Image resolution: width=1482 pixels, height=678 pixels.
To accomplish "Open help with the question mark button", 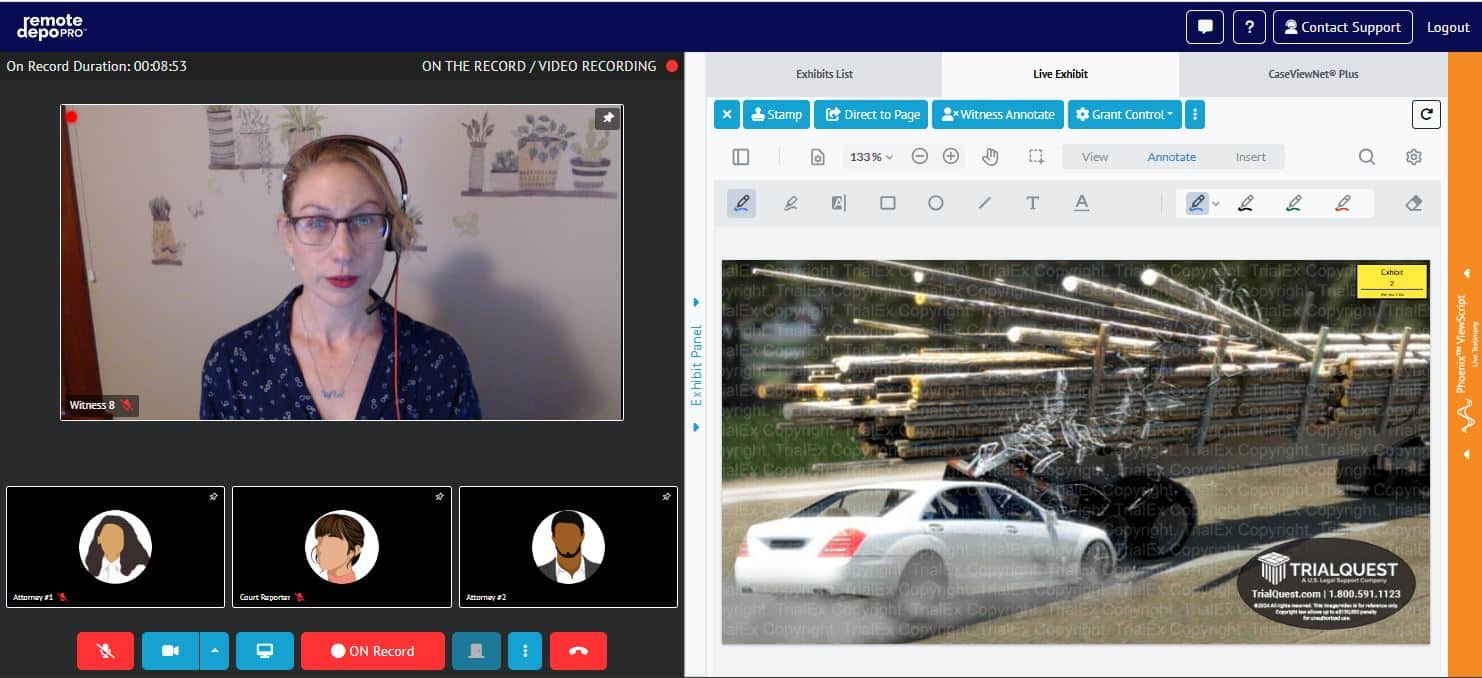I will point(1249,27).
